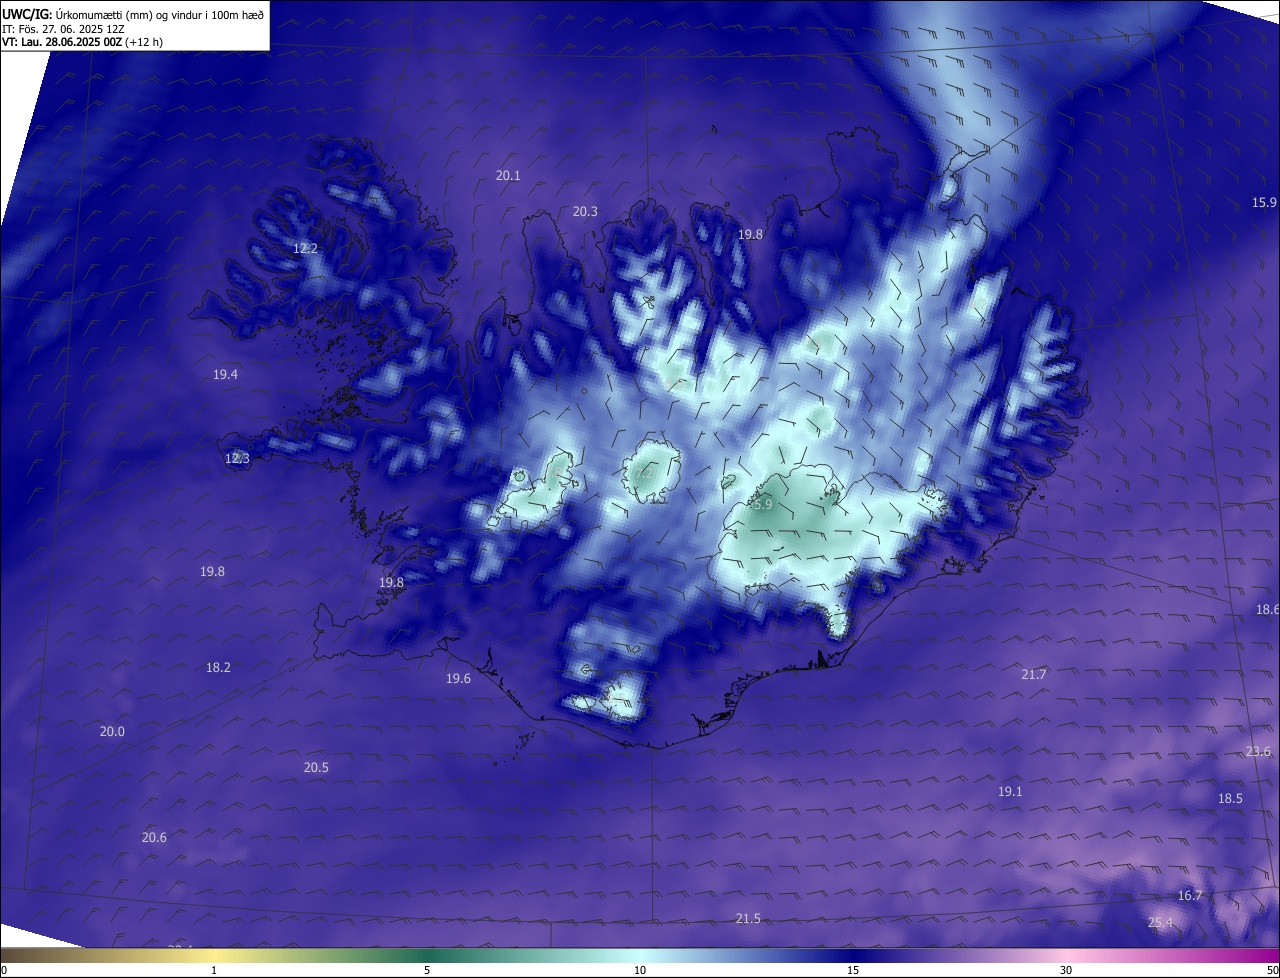Click the 23.6 value label
1280x978 pixels.
tap(1258, 751)
